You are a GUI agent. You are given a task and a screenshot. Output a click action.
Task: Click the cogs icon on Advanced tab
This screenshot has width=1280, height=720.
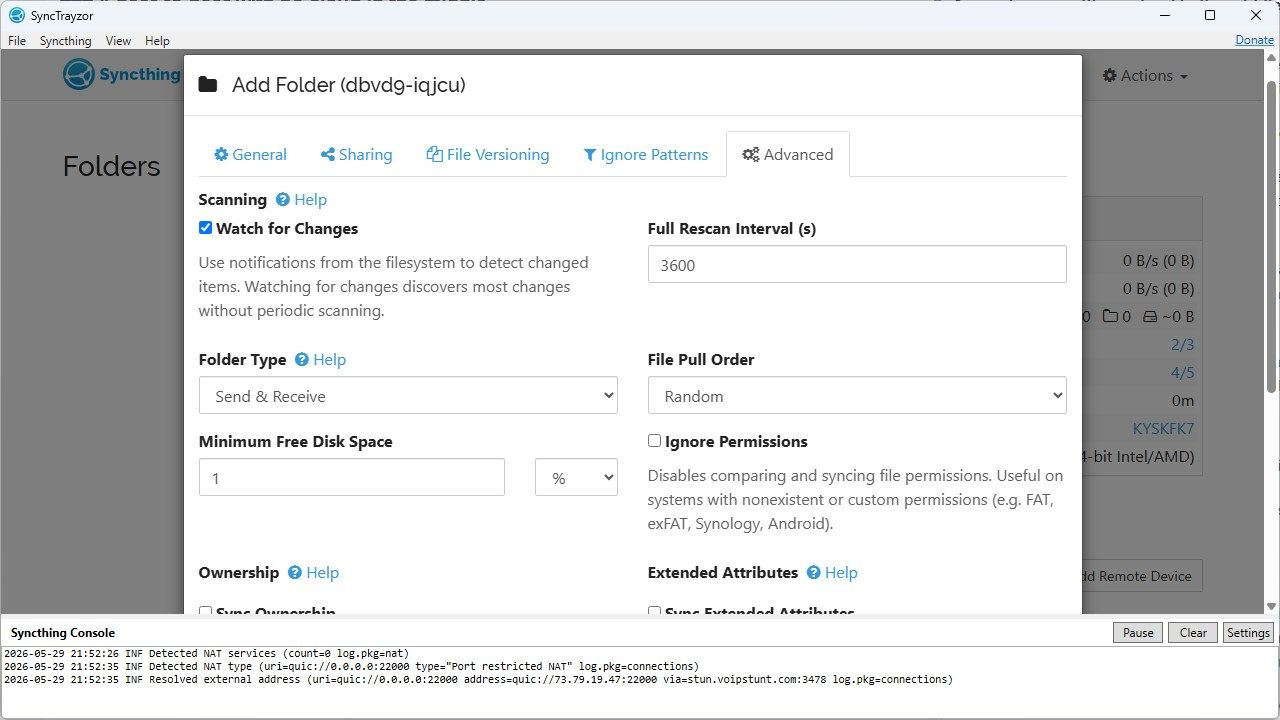[750, 155]
